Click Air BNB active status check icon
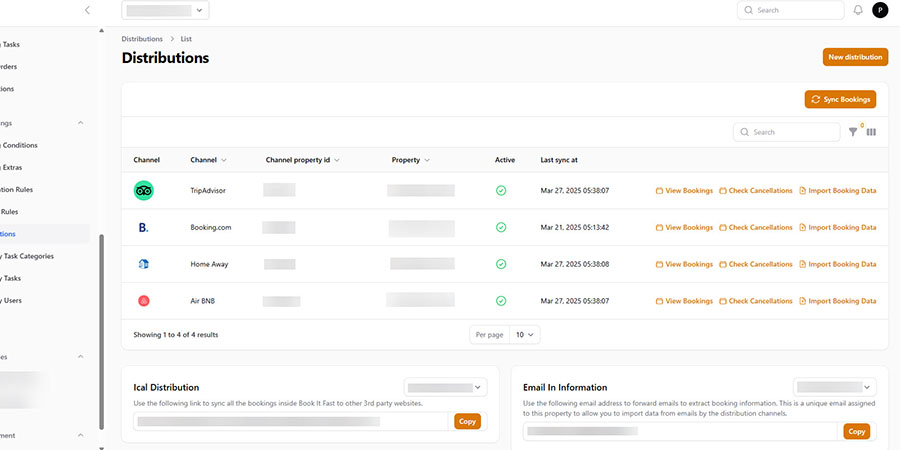Viewport: 900px width, 450px height. point(501,301)
